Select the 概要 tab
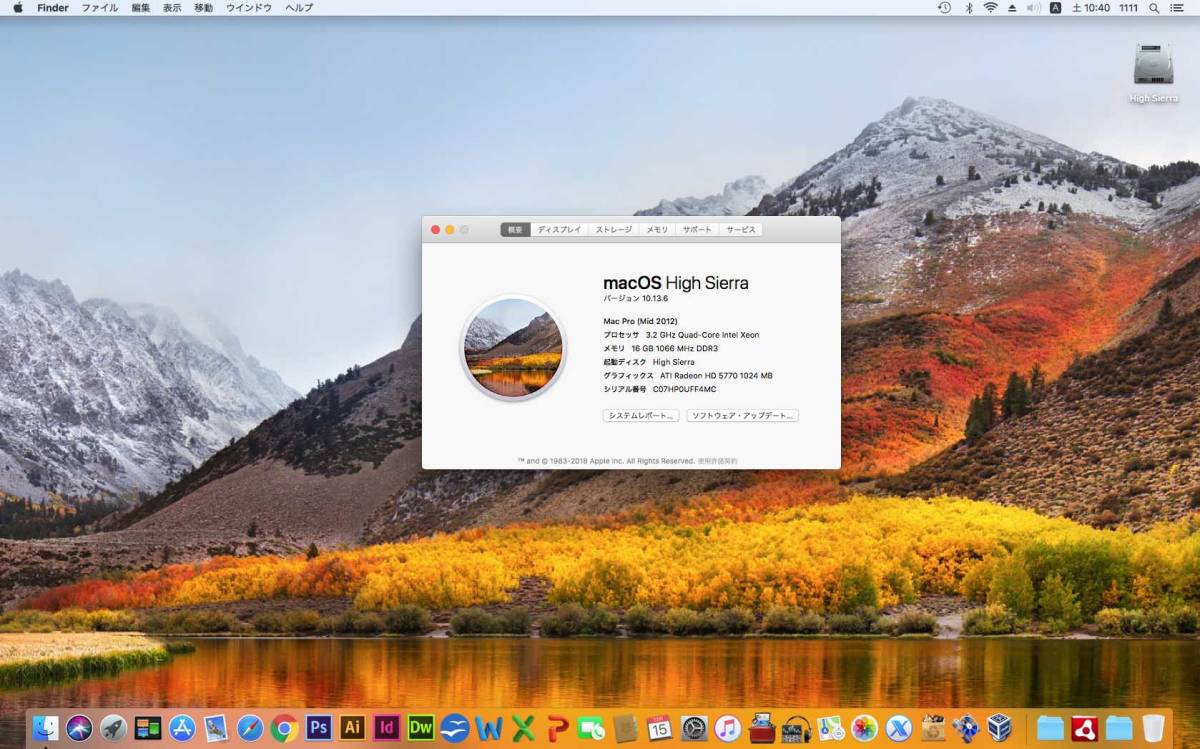Viewport: 1200px width, 749px height. 515,230
